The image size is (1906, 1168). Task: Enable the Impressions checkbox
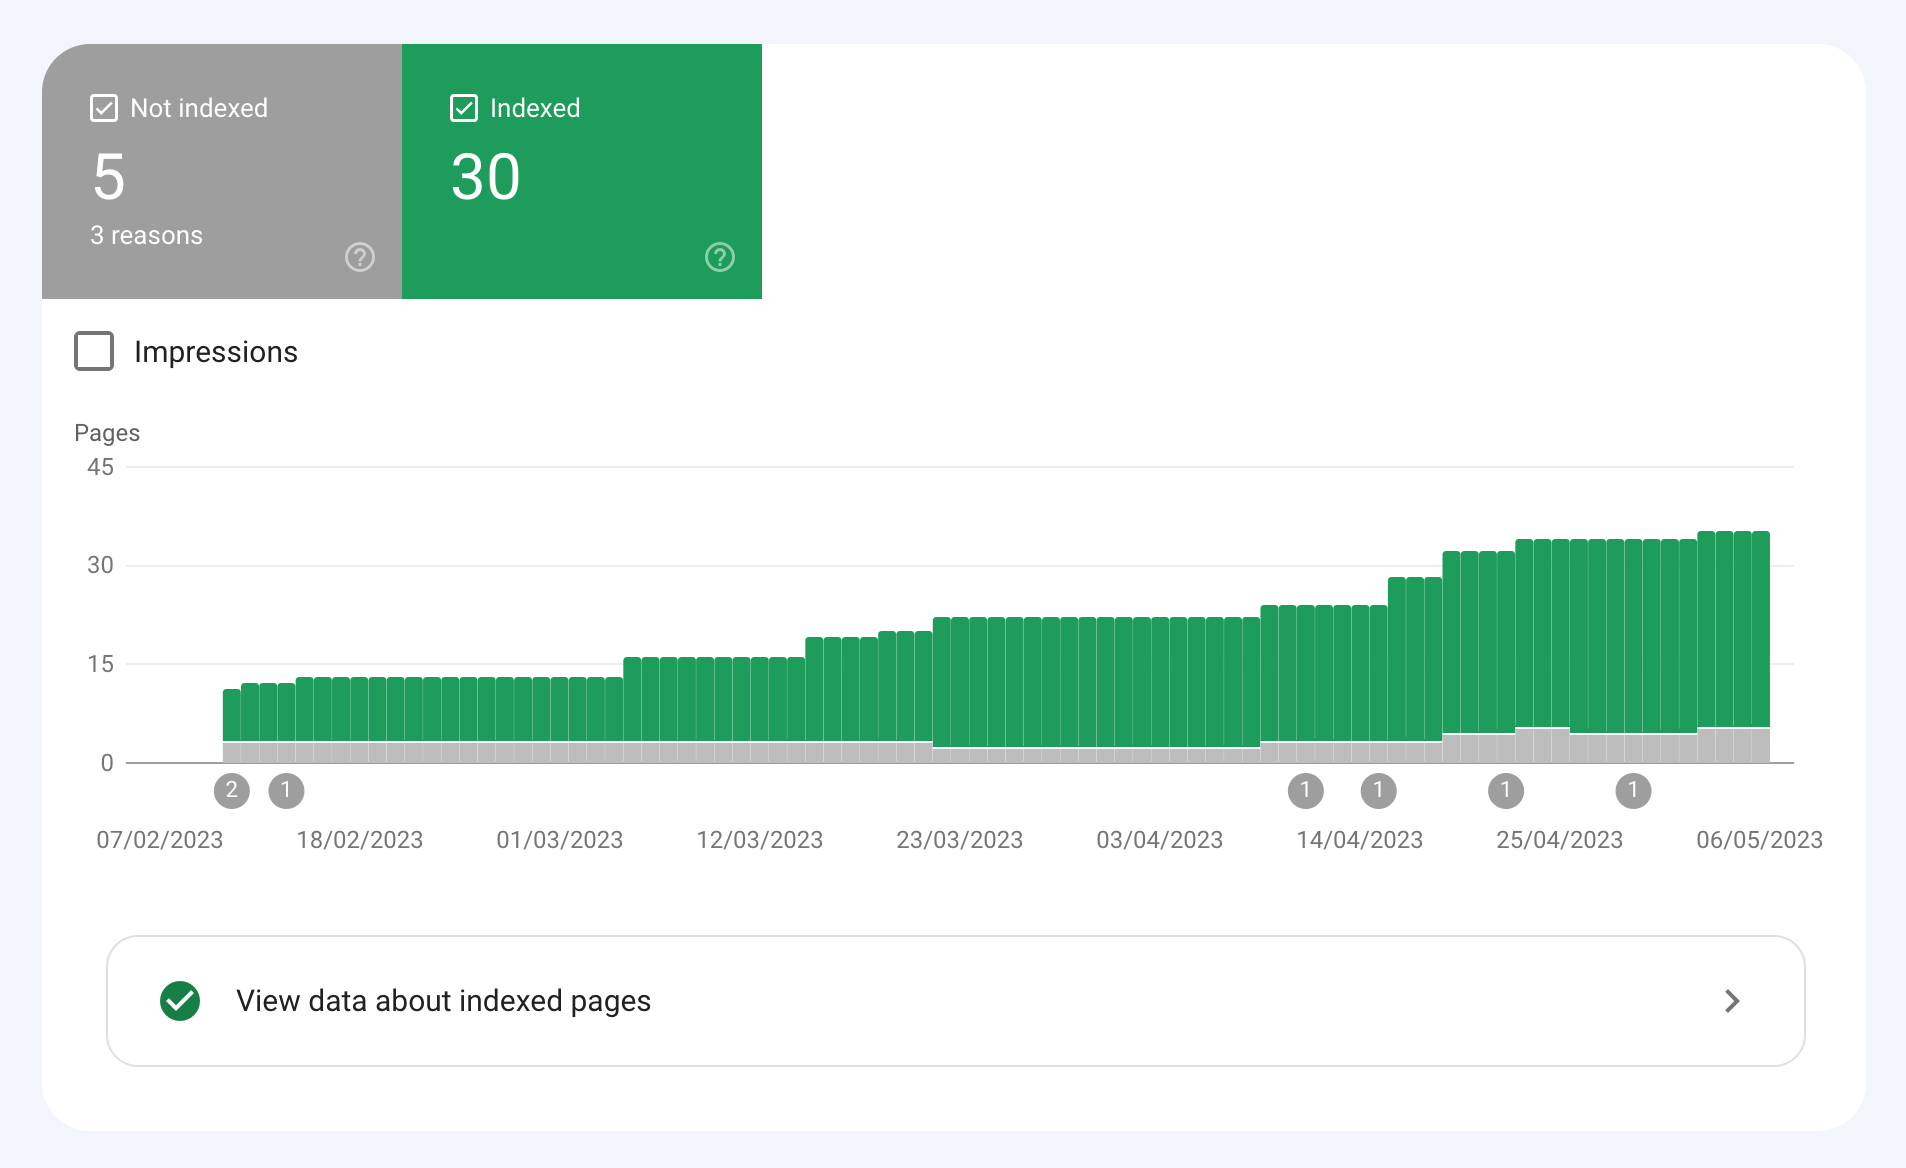point(94,351)
